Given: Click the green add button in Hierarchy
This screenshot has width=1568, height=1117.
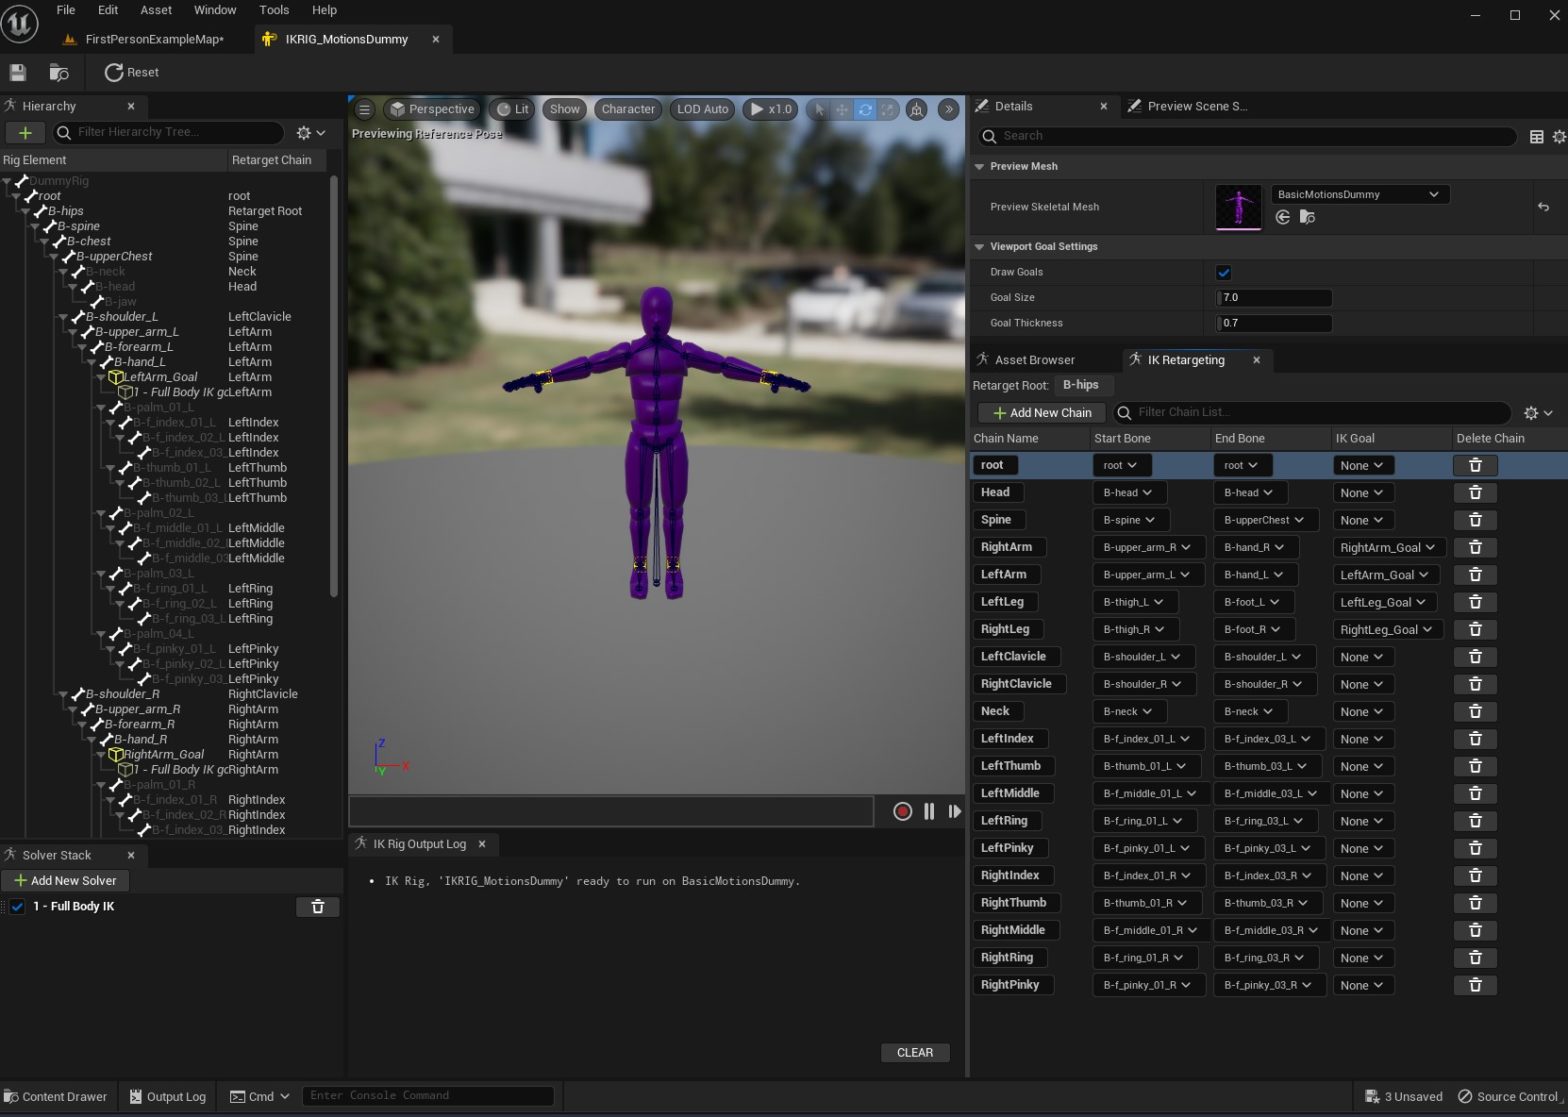Looking at the screenshot, I should (25, 132).
